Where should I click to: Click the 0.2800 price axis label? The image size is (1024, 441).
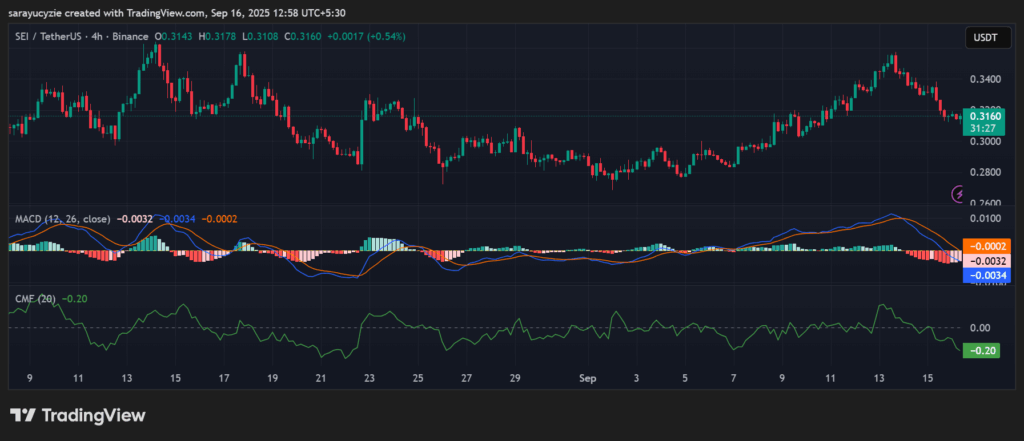click(986, 172)
